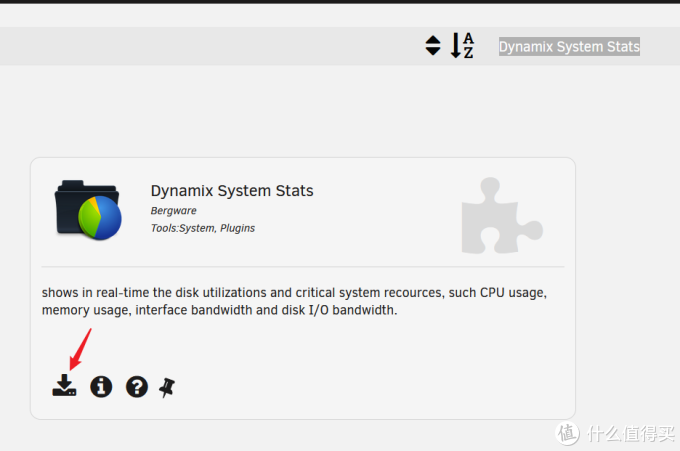Open the Dynamix System Stats card title
The width and height of the screenshot is (680, 451).
pos(232,191)
